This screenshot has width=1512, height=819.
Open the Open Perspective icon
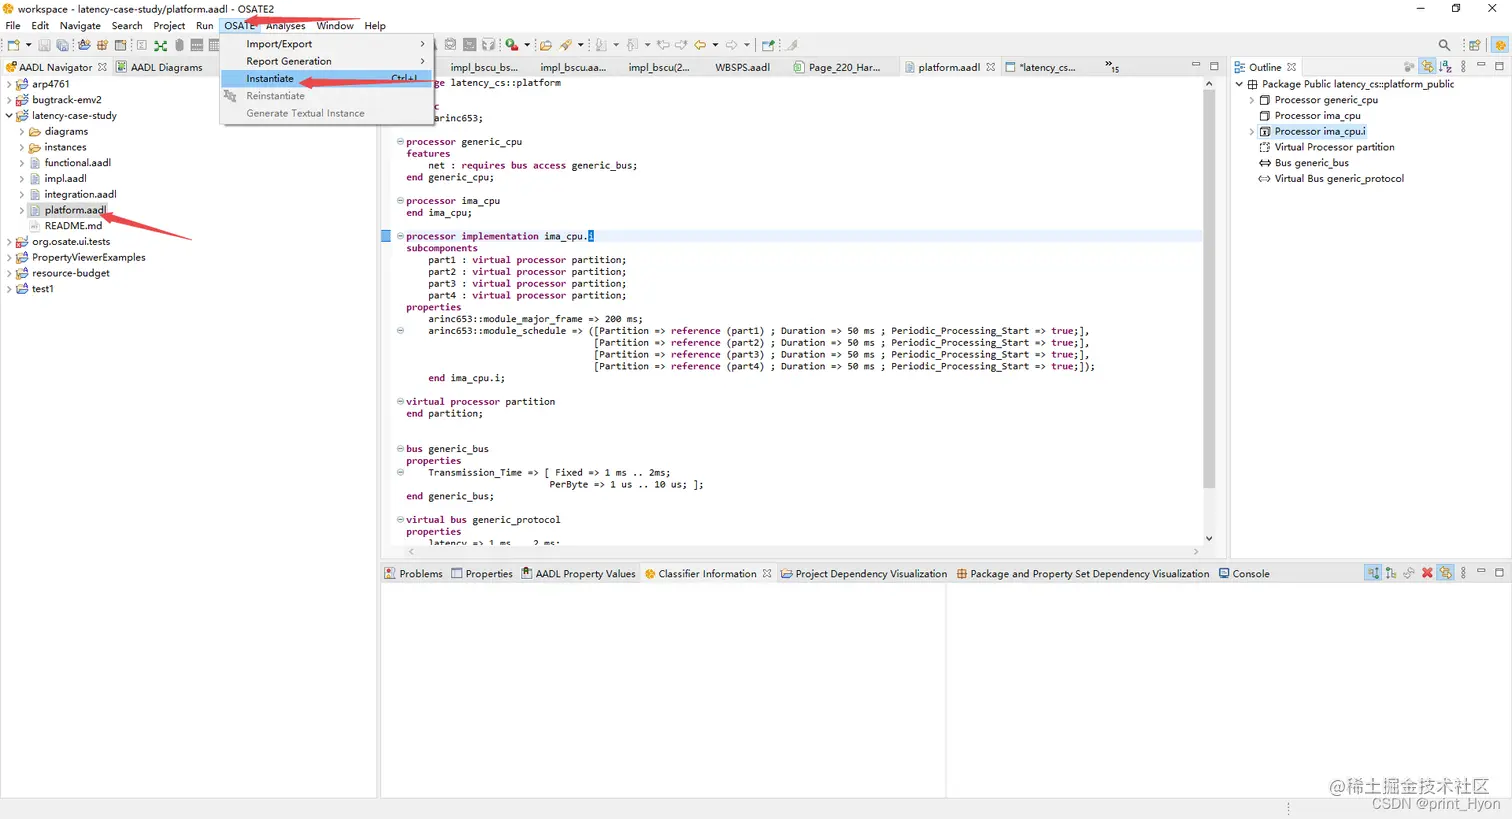pyautogui.click(x=1474, y=45)
